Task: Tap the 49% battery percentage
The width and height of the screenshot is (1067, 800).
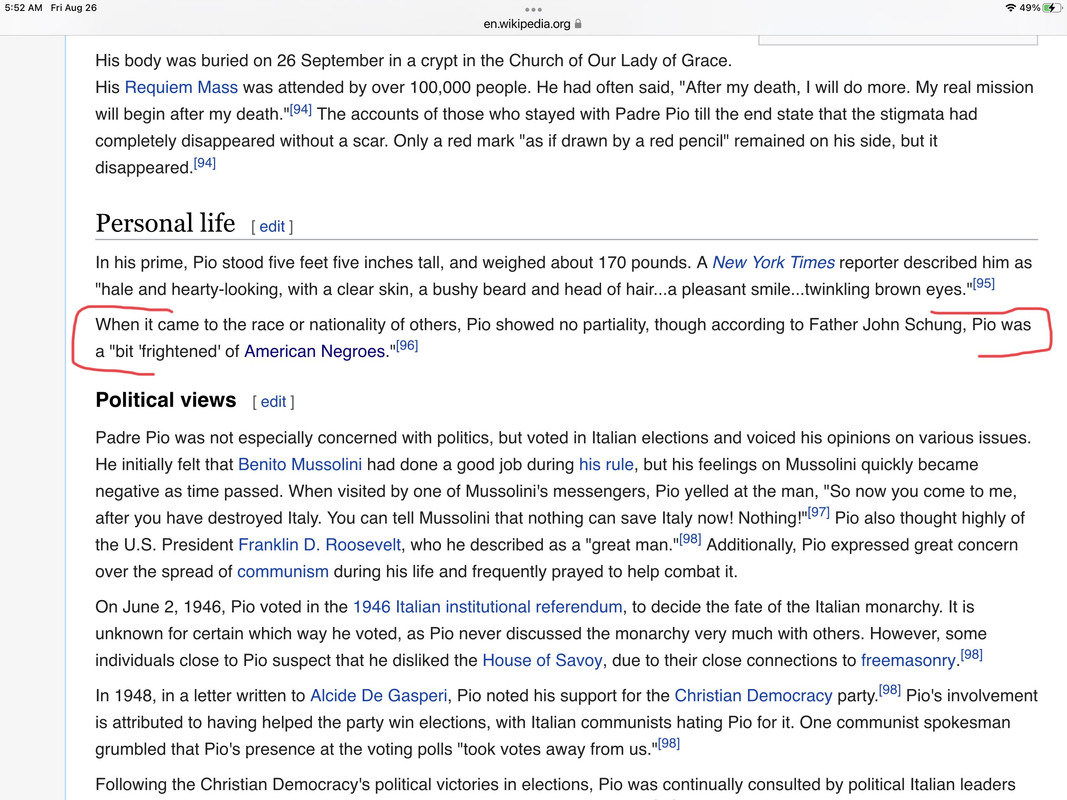Action: pos(1030,7)
